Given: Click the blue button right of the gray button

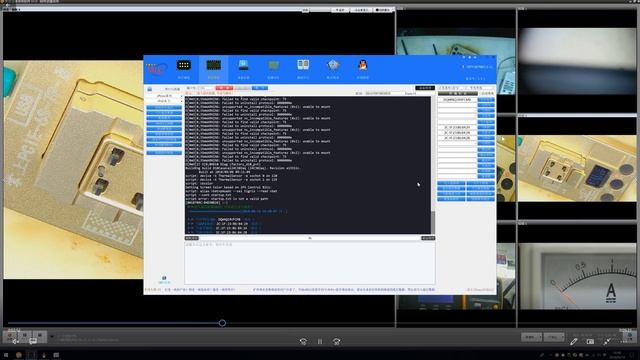Looking at the screenshot, I should 260,88.
